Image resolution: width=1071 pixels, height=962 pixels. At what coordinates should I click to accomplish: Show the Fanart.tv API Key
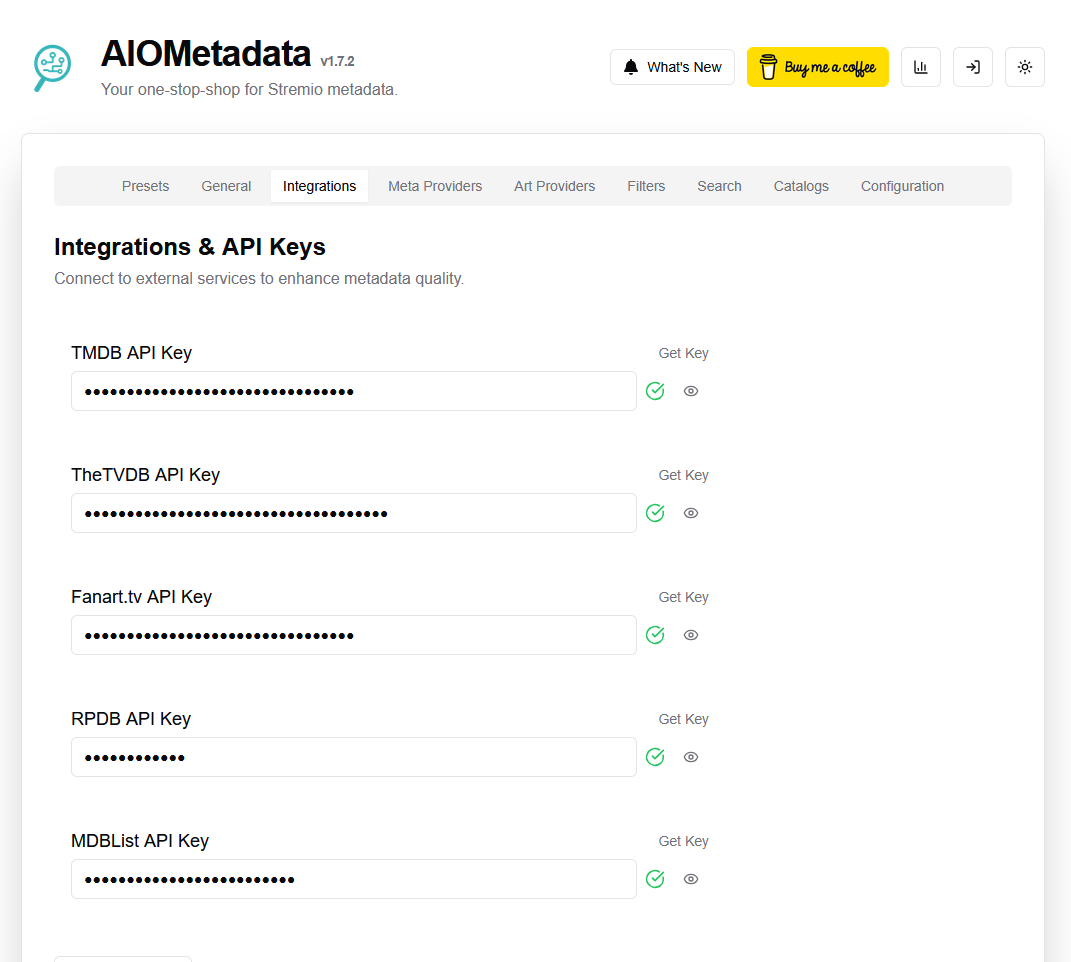(x=691, y=635)
